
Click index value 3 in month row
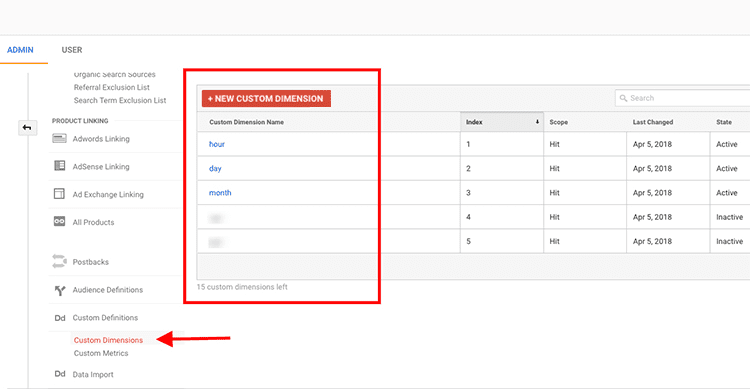(468, 193)
